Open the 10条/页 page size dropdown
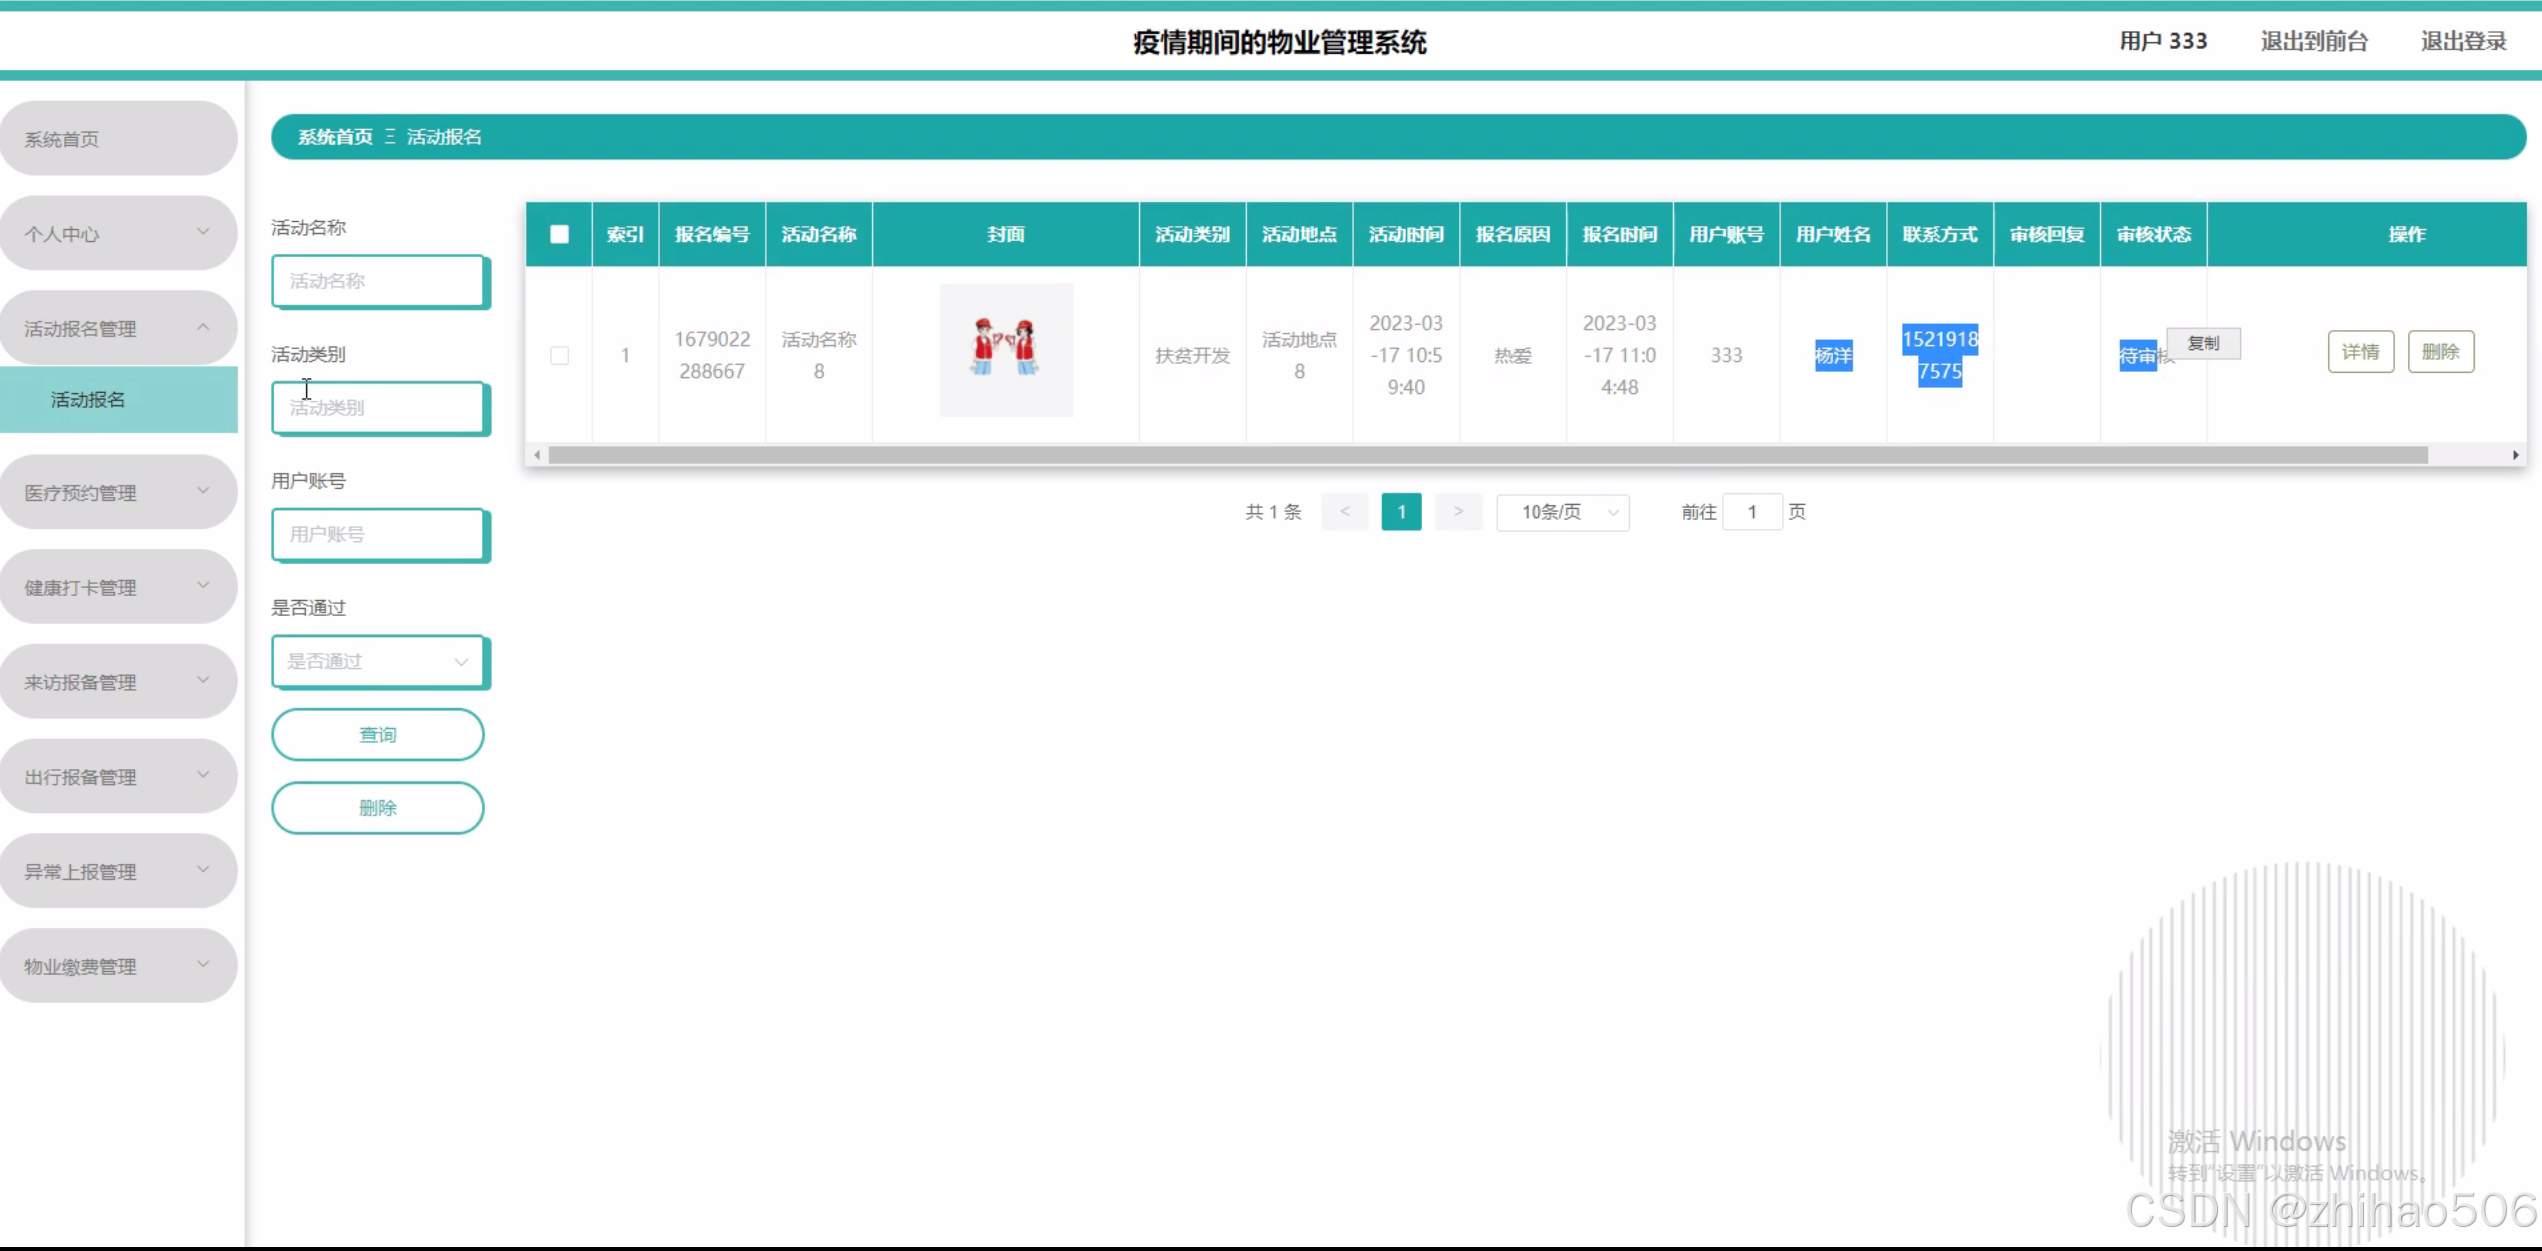Screen dimensions: 2542x1251 tap(1562, 512)
